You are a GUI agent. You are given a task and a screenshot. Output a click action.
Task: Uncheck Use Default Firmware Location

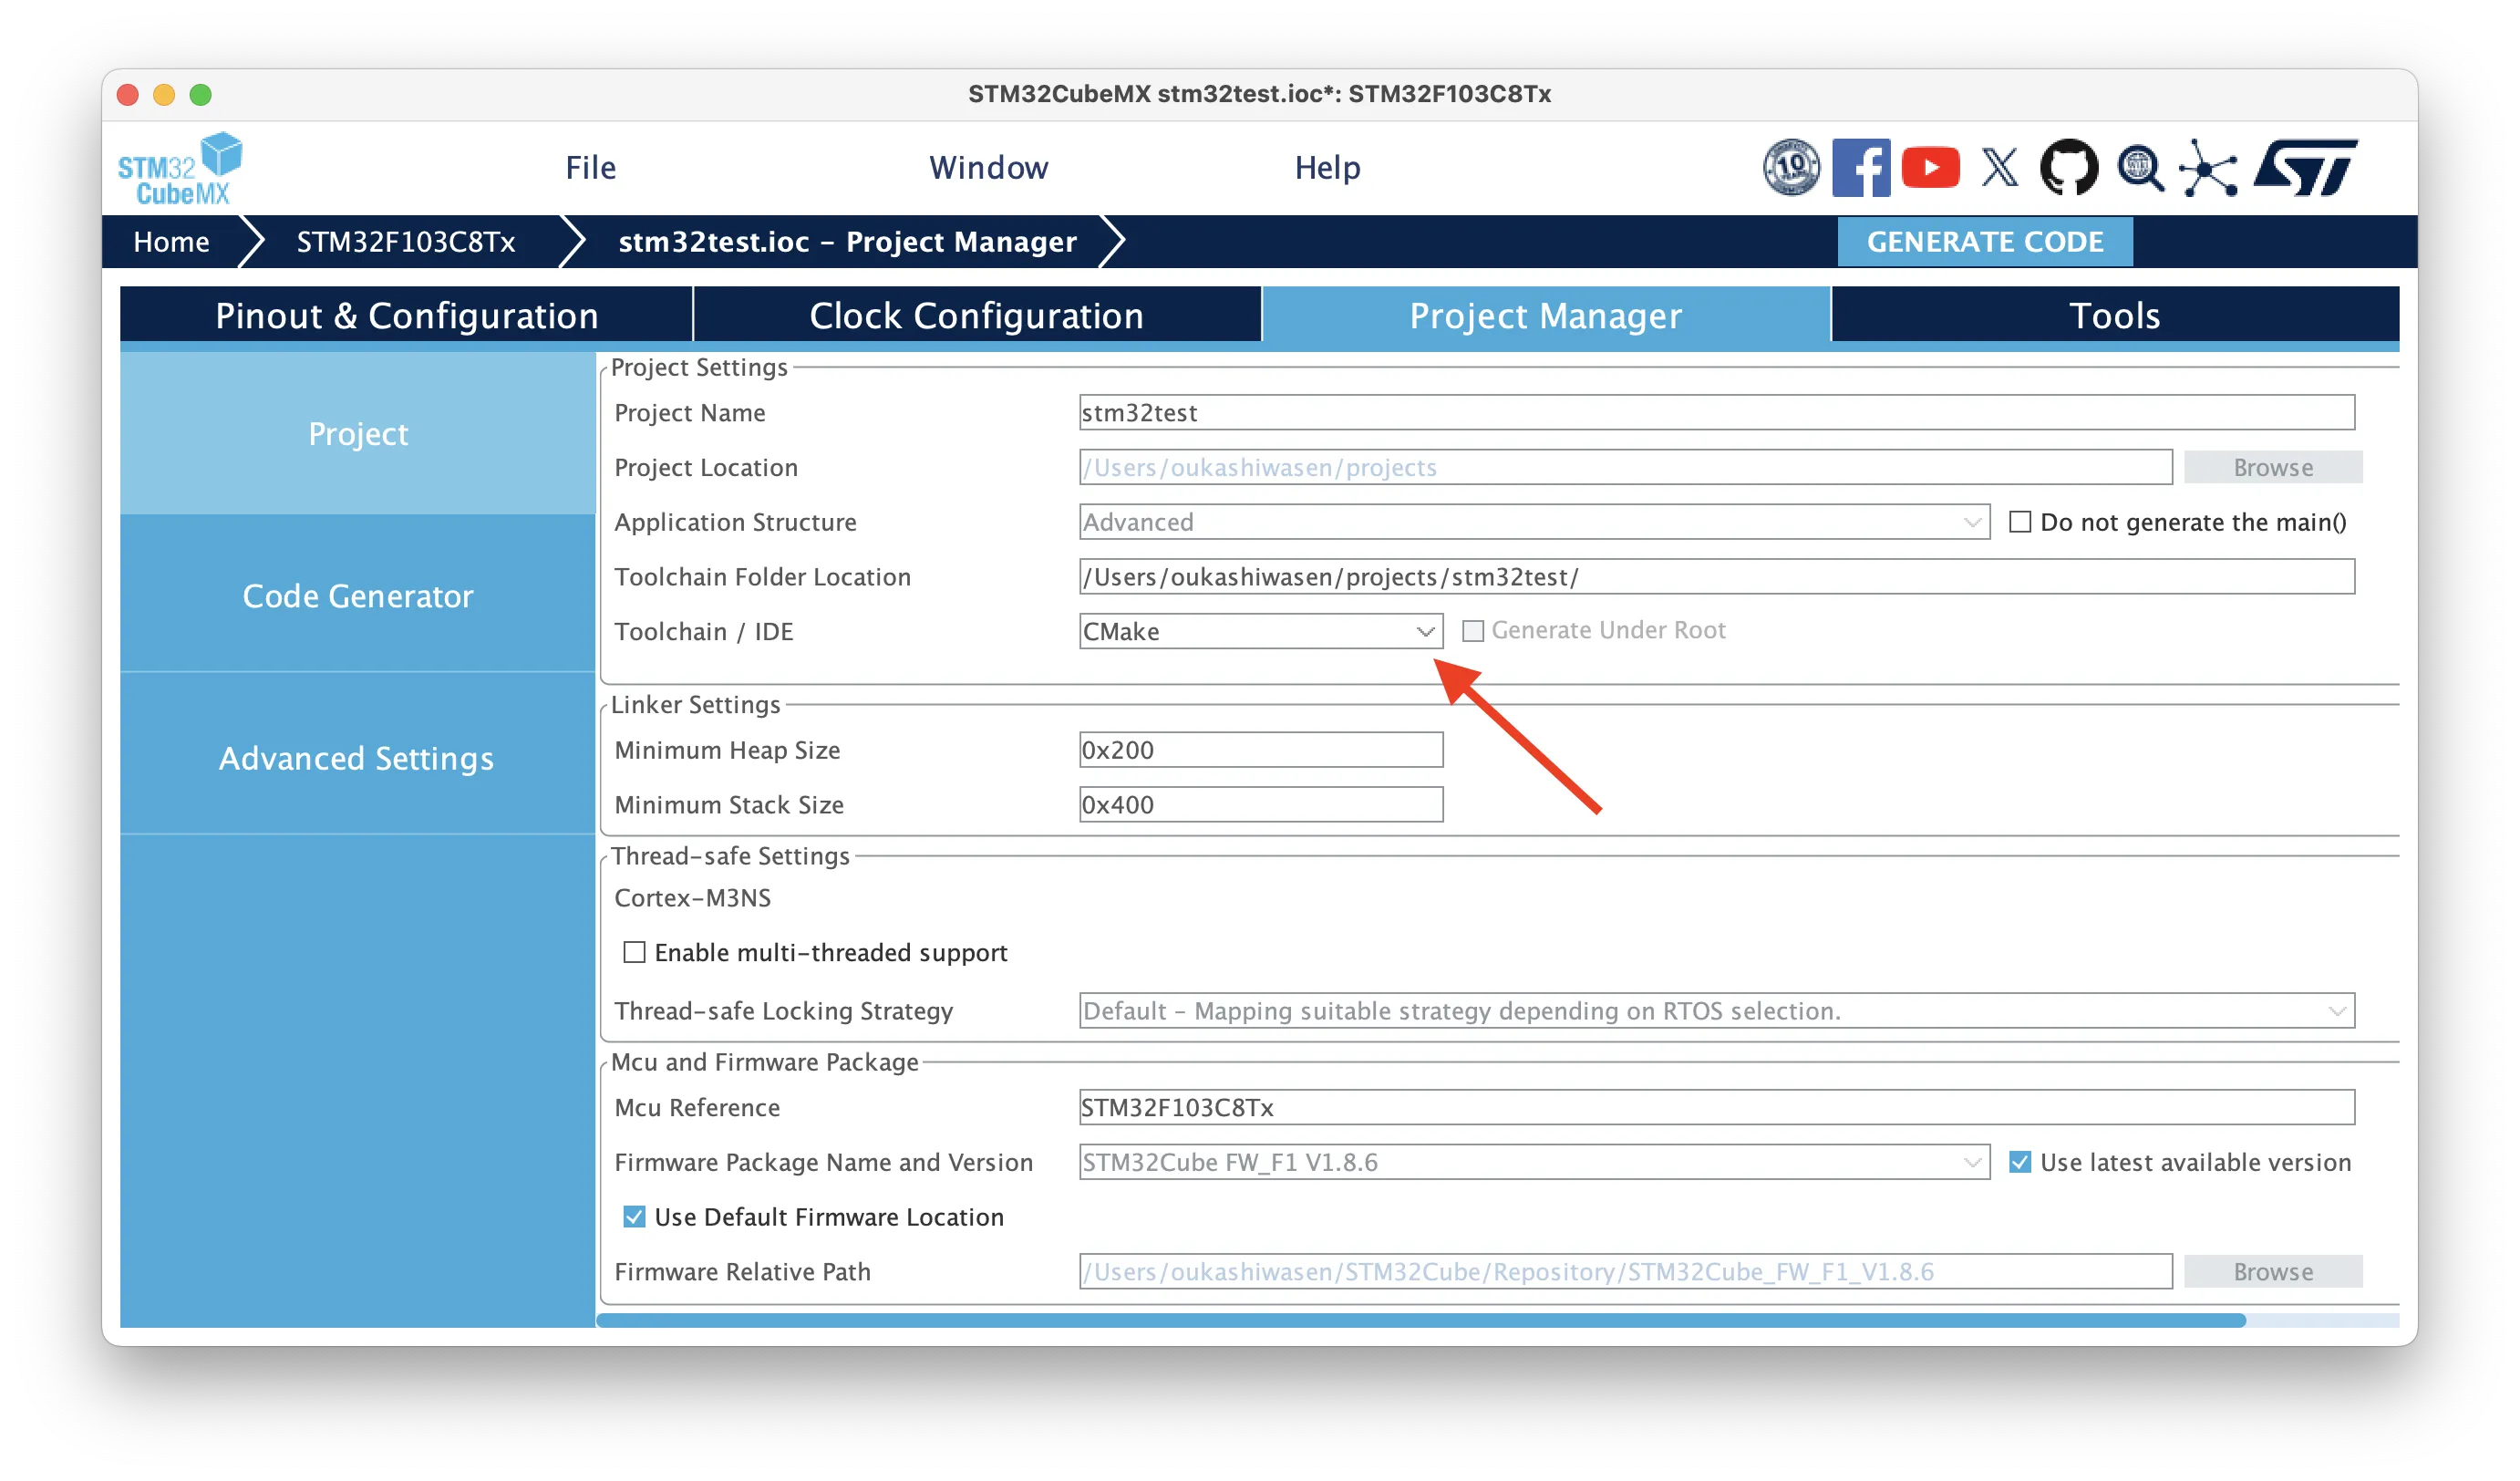(x=634, y=1217)
